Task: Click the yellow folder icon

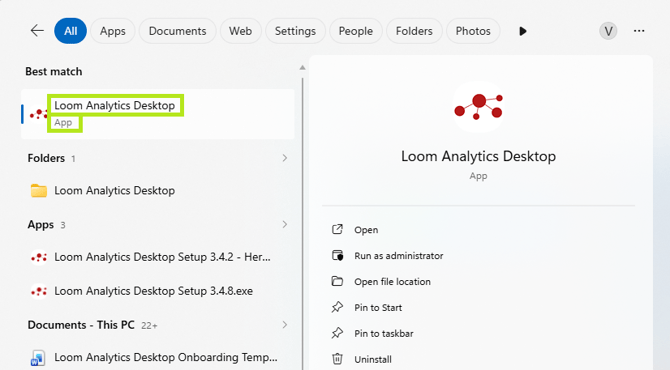Action: click(x=38, y=191)
